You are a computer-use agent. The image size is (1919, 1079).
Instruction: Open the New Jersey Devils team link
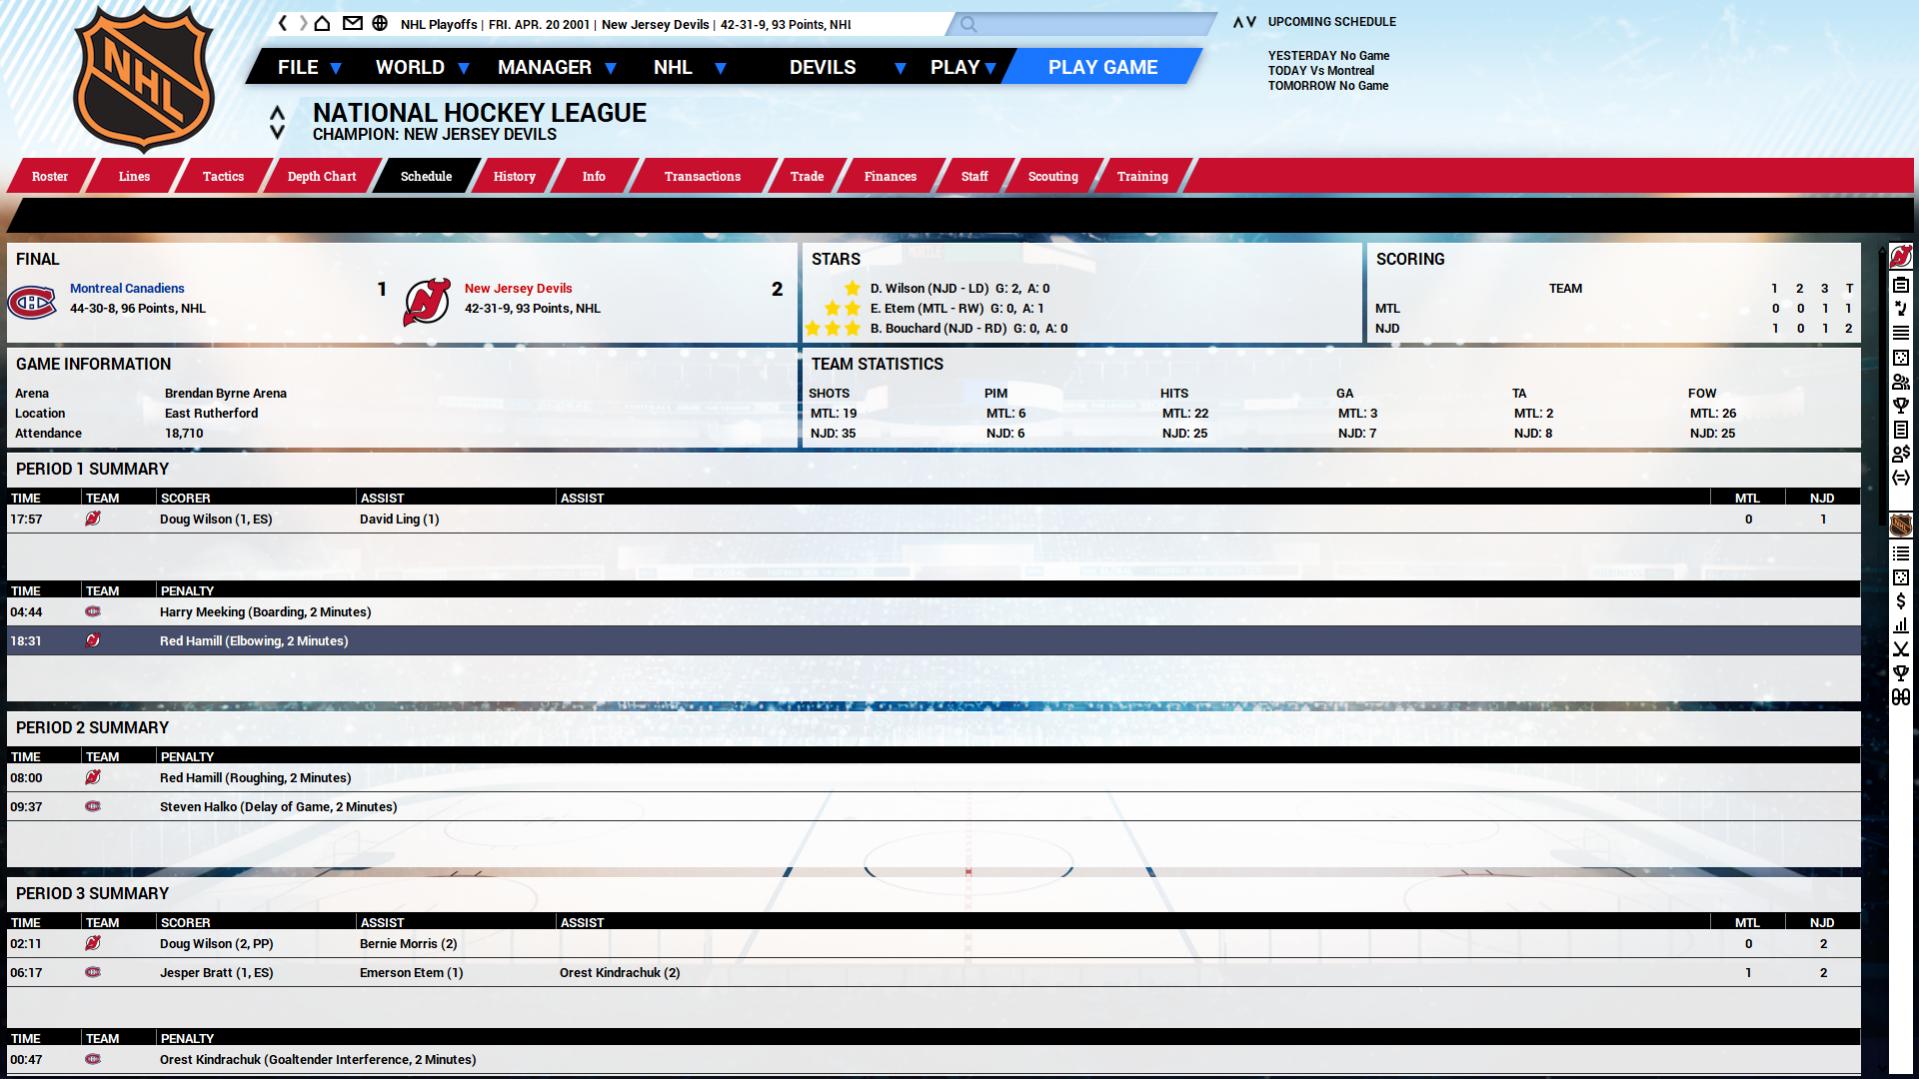pos(518,288)
